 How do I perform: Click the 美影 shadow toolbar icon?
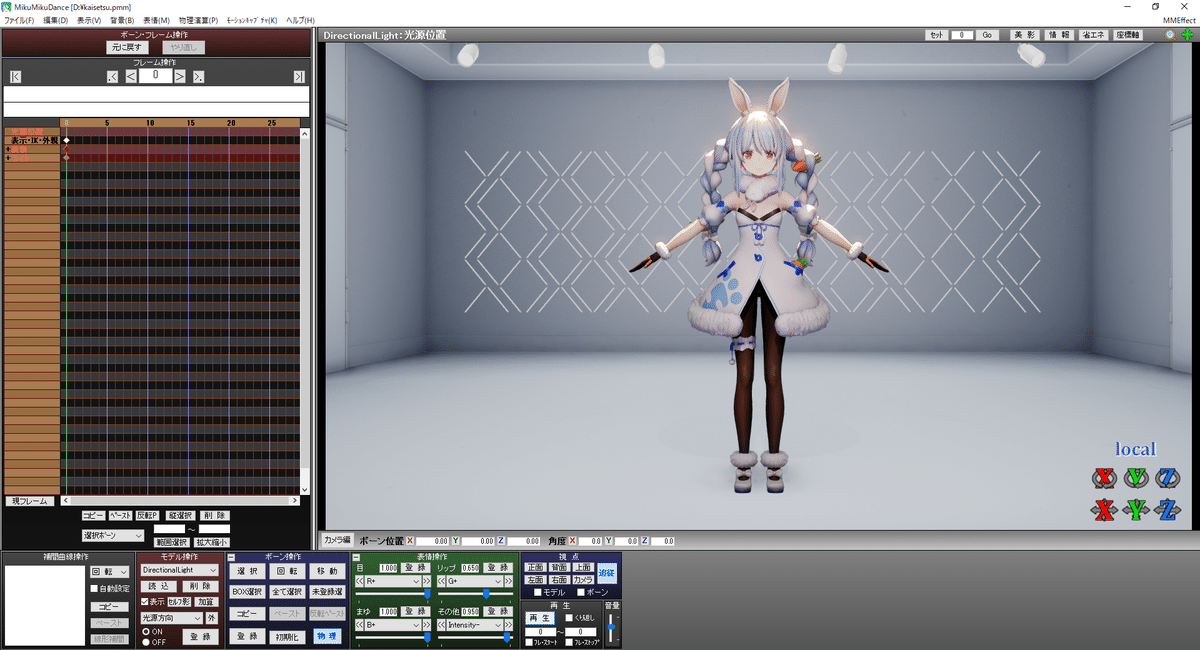[1025, 34]
